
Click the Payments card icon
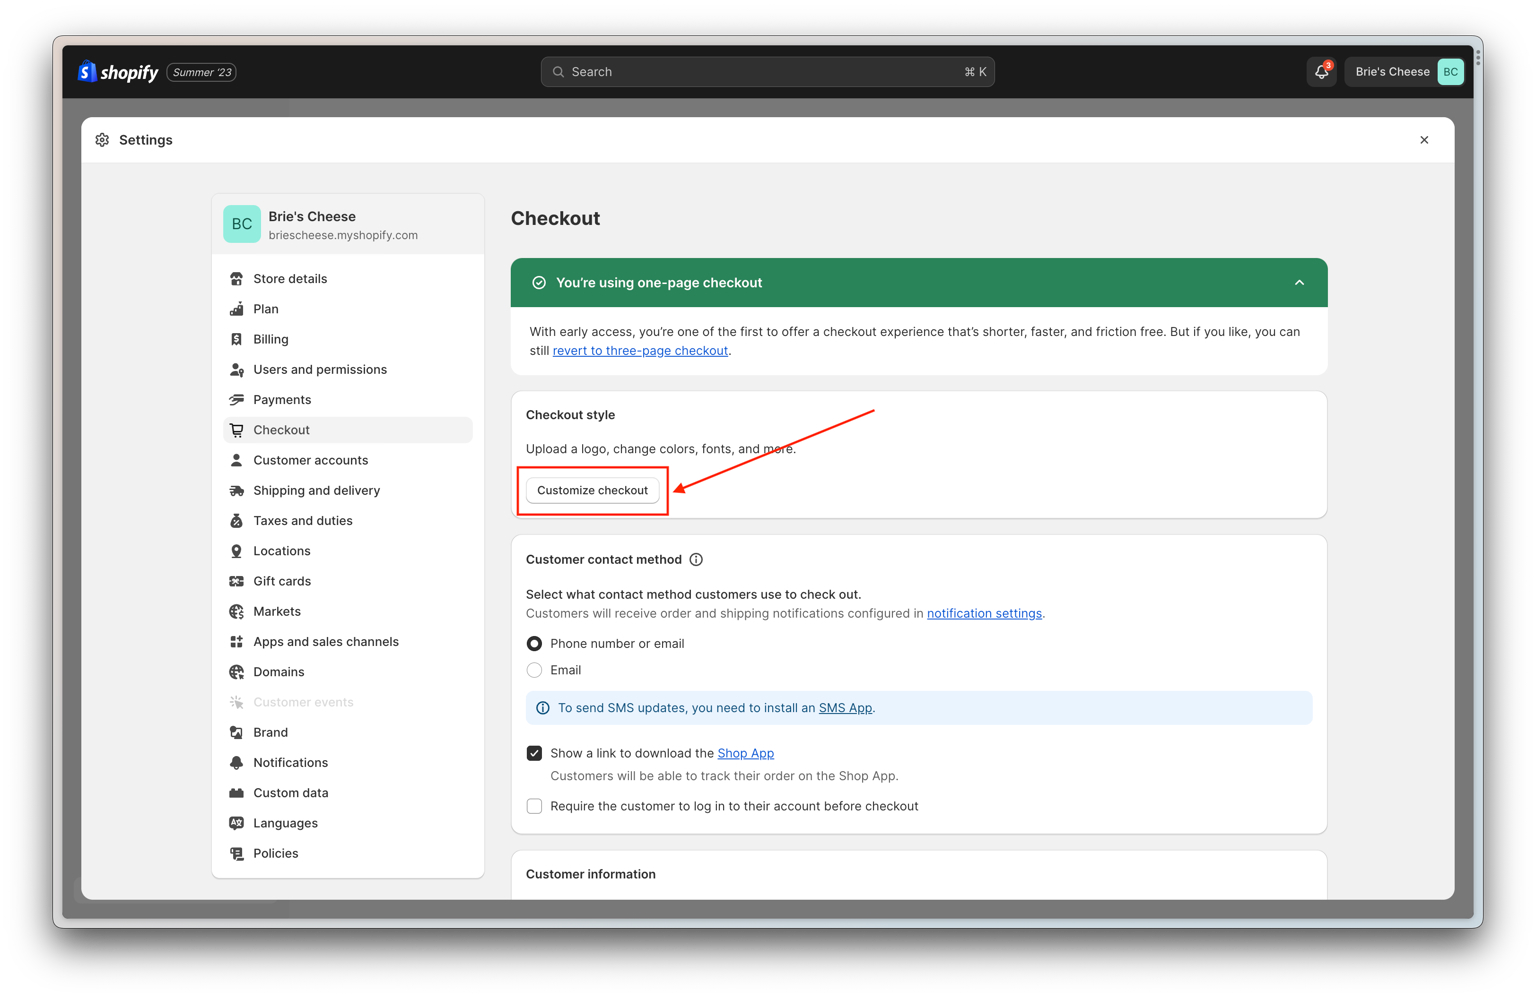(237, 400)
